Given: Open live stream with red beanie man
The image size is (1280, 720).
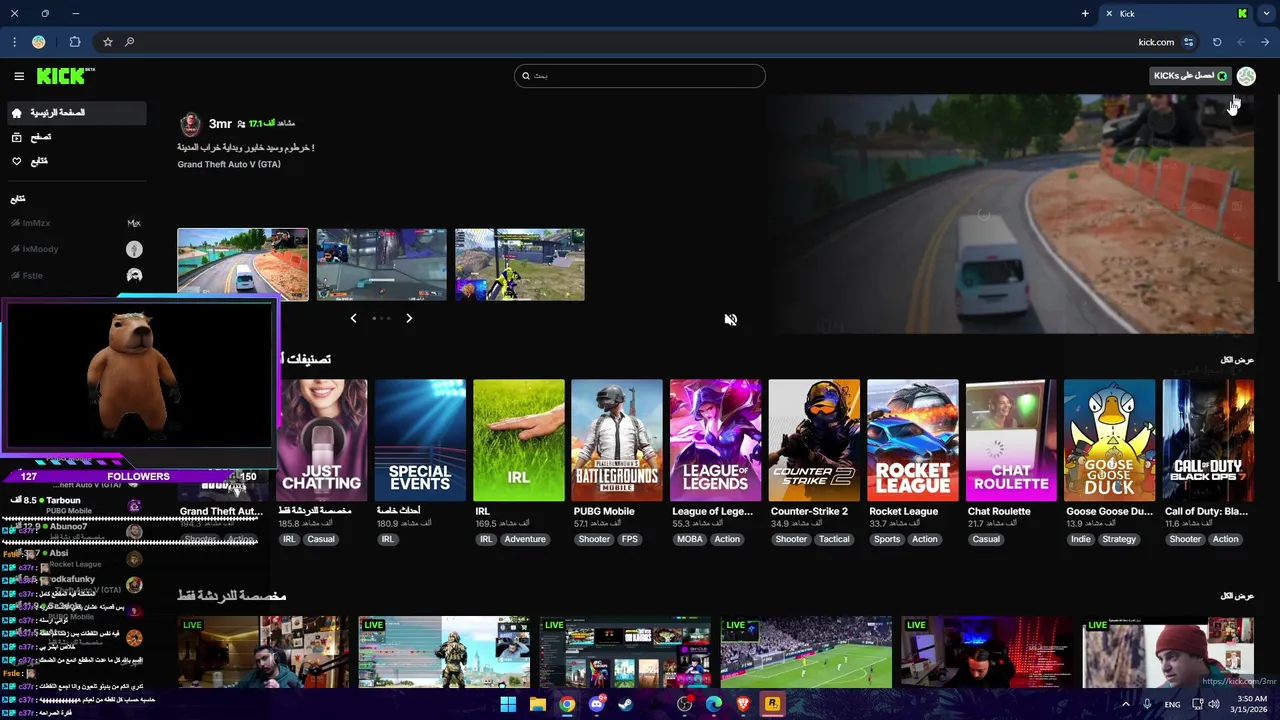Looking at the screenshot, I should pos(1168,652).
